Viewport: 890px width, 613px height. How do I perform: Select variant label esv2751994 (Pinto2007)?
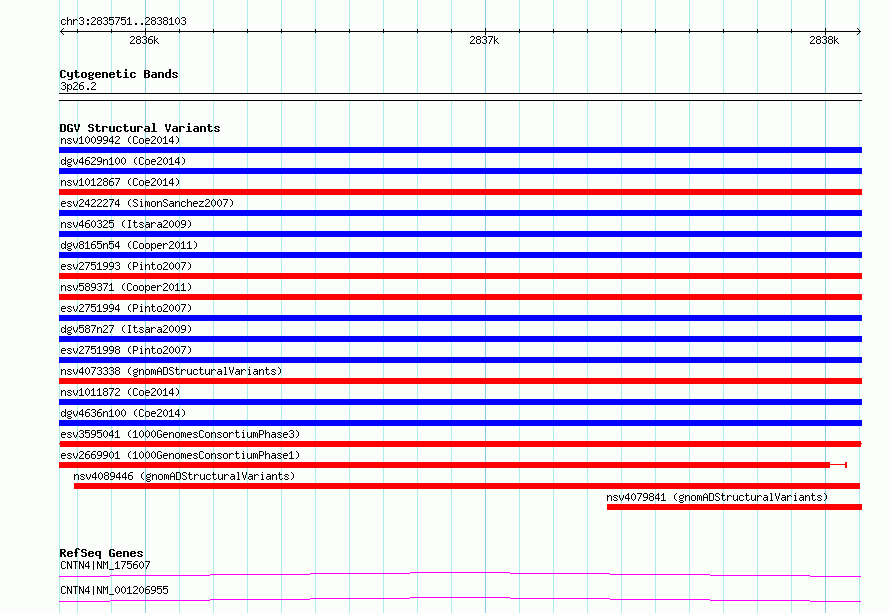(126, 308)
